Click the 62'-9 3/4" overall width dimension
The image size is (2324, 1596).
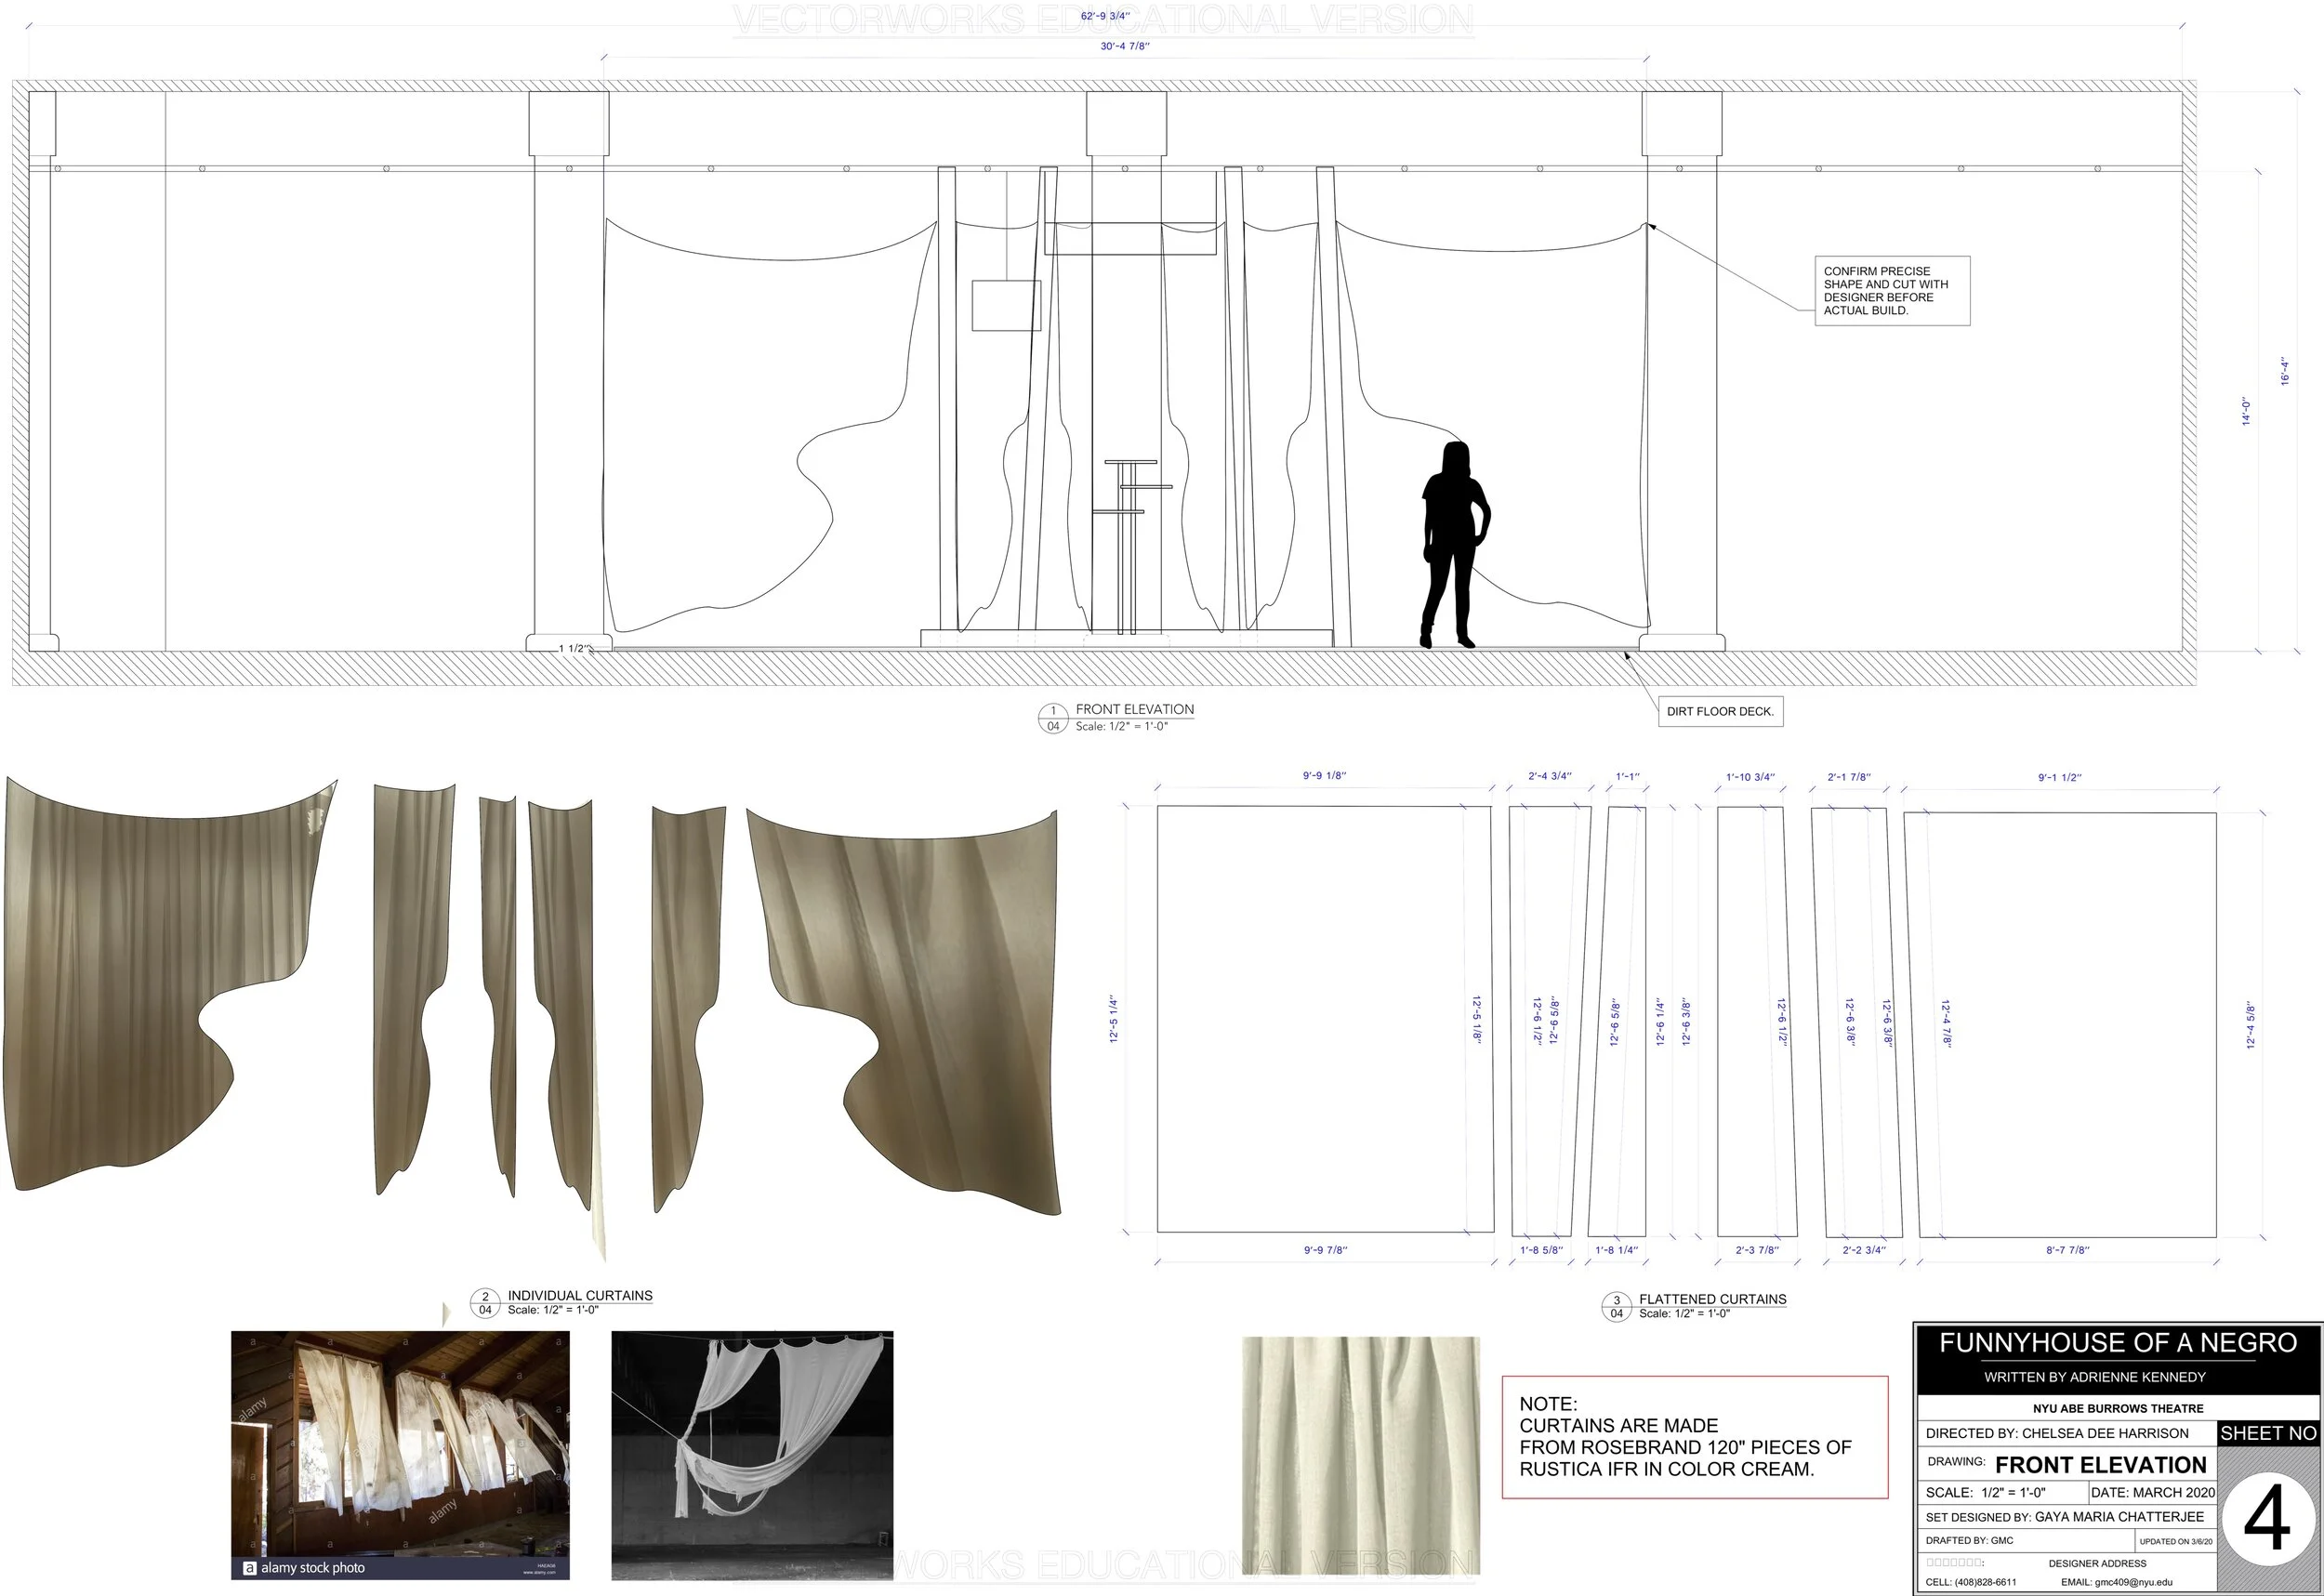tap(1104, 16)
